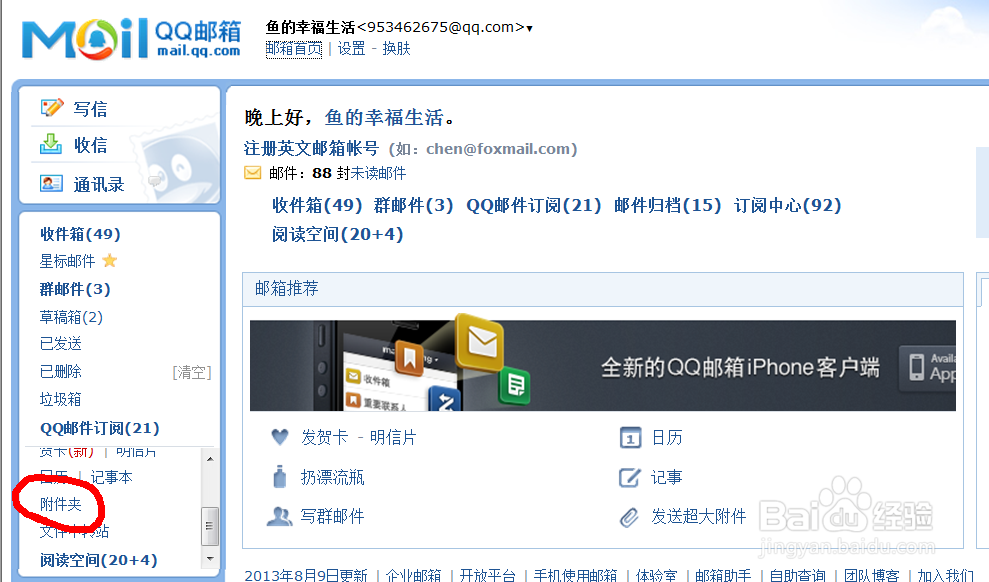Open 换肤 skin link
989x582 pixels.
(396, 49)
